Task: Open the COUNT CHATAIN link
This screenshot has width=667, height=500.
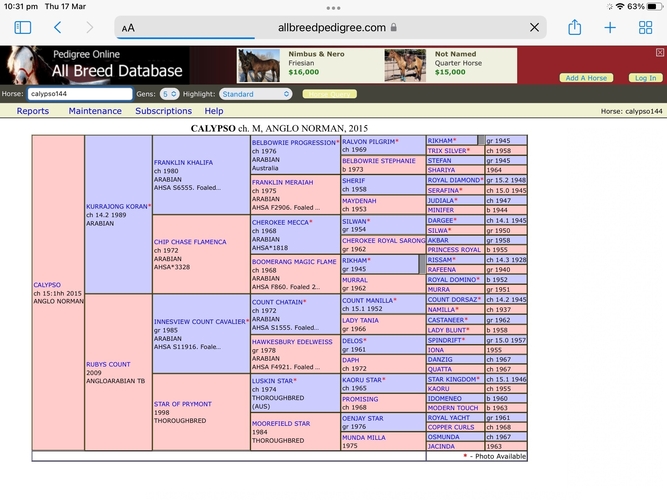Action: coord(277,302)
